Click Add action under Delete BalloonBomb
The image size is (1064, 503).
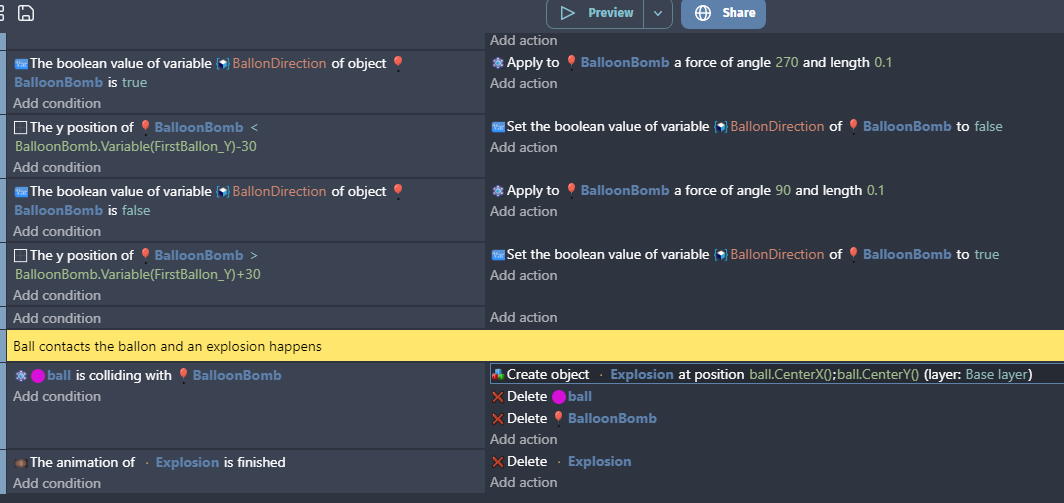pos(523,440)
